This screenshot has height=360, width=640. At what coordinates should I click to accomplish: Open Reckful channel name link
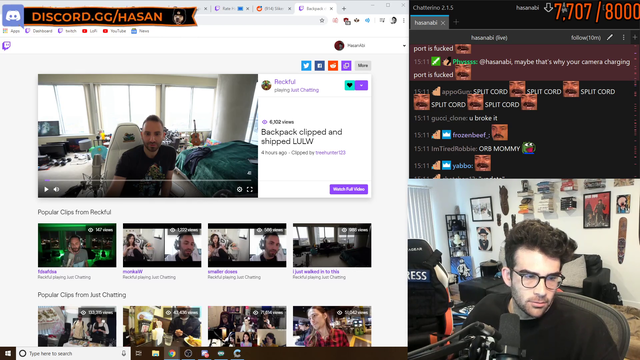point(285,82)
